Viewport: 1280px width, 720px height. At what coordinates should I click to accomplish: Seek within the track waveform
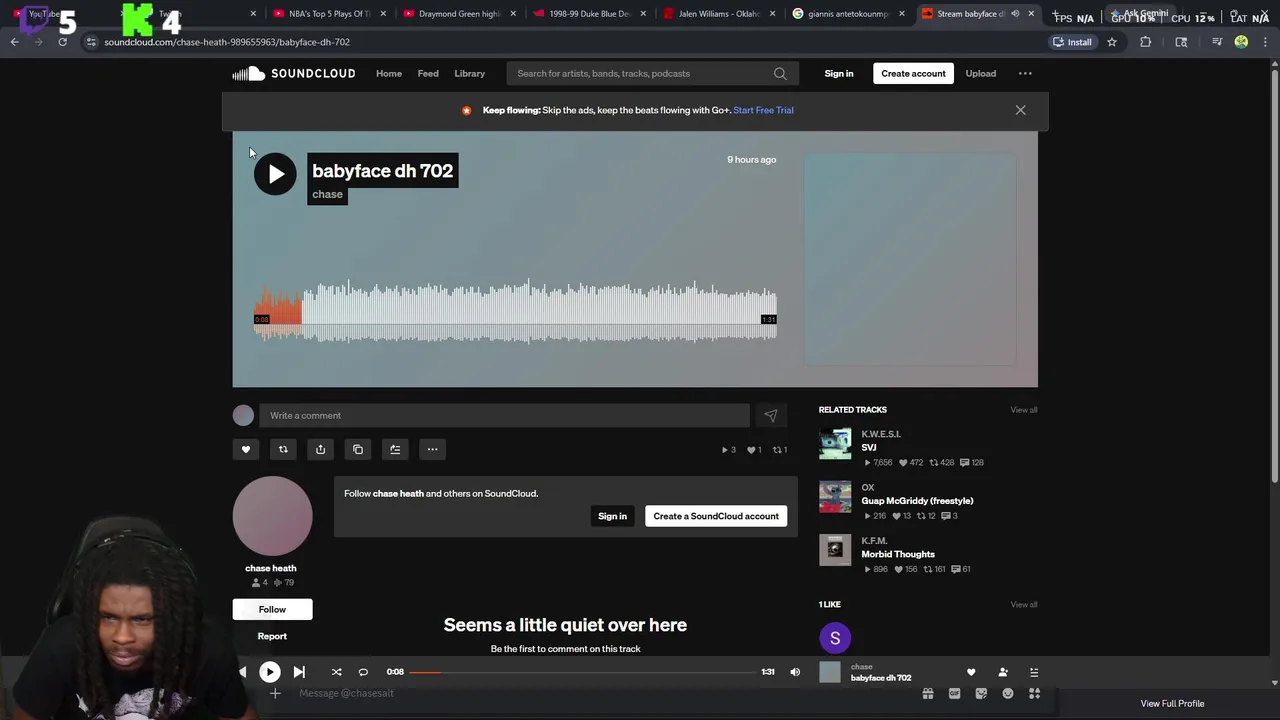pyautogui.click(x=515, y=312)
